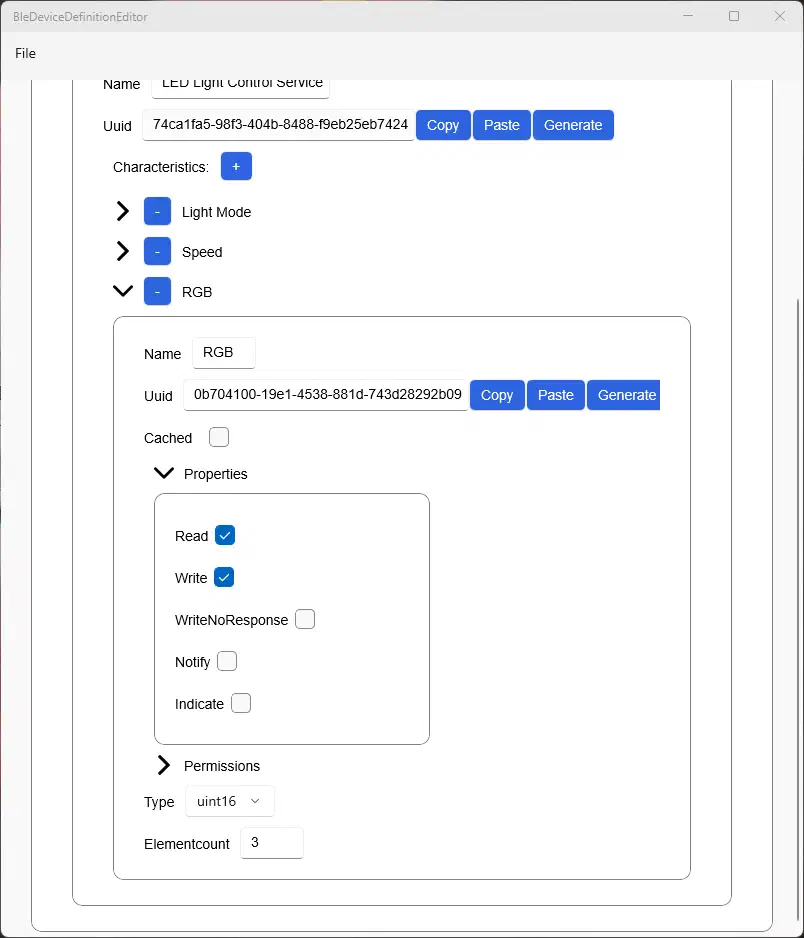Click the RGB Name input field
The image size is (804, 938).
[224, 353]
